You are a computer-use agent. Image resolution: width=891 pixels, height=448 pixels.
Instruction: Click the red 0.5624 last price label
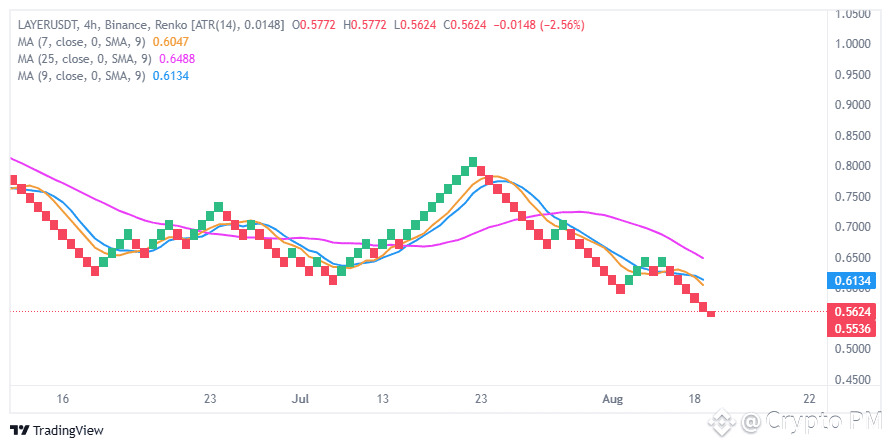852,312
